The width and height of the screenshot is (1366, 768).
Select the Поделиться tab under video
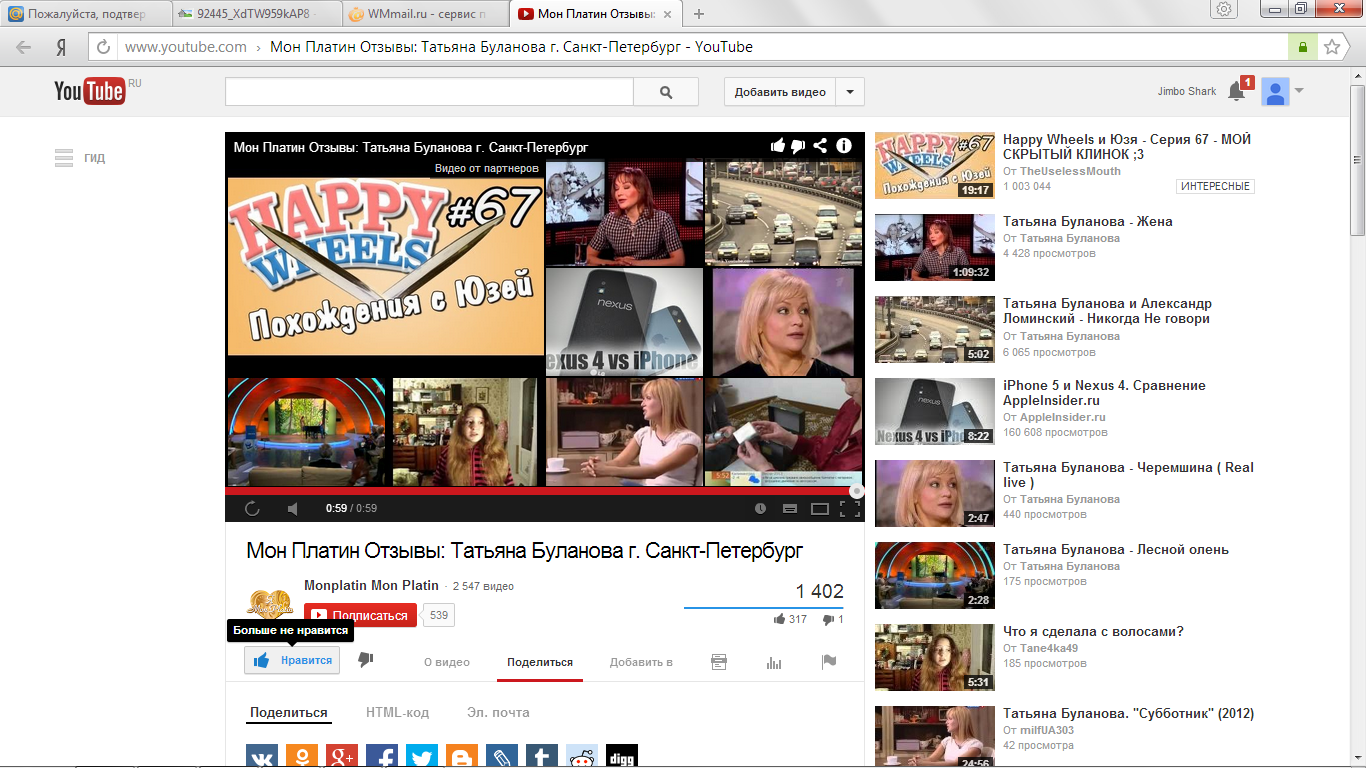(540, 662)
